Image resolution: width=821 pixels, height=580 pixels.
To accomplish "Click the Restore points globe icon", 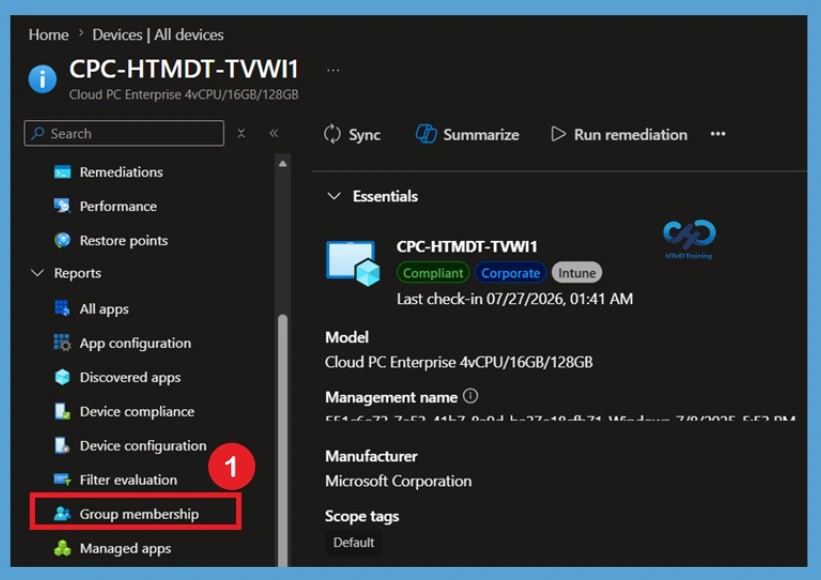I will click(62, 240).
